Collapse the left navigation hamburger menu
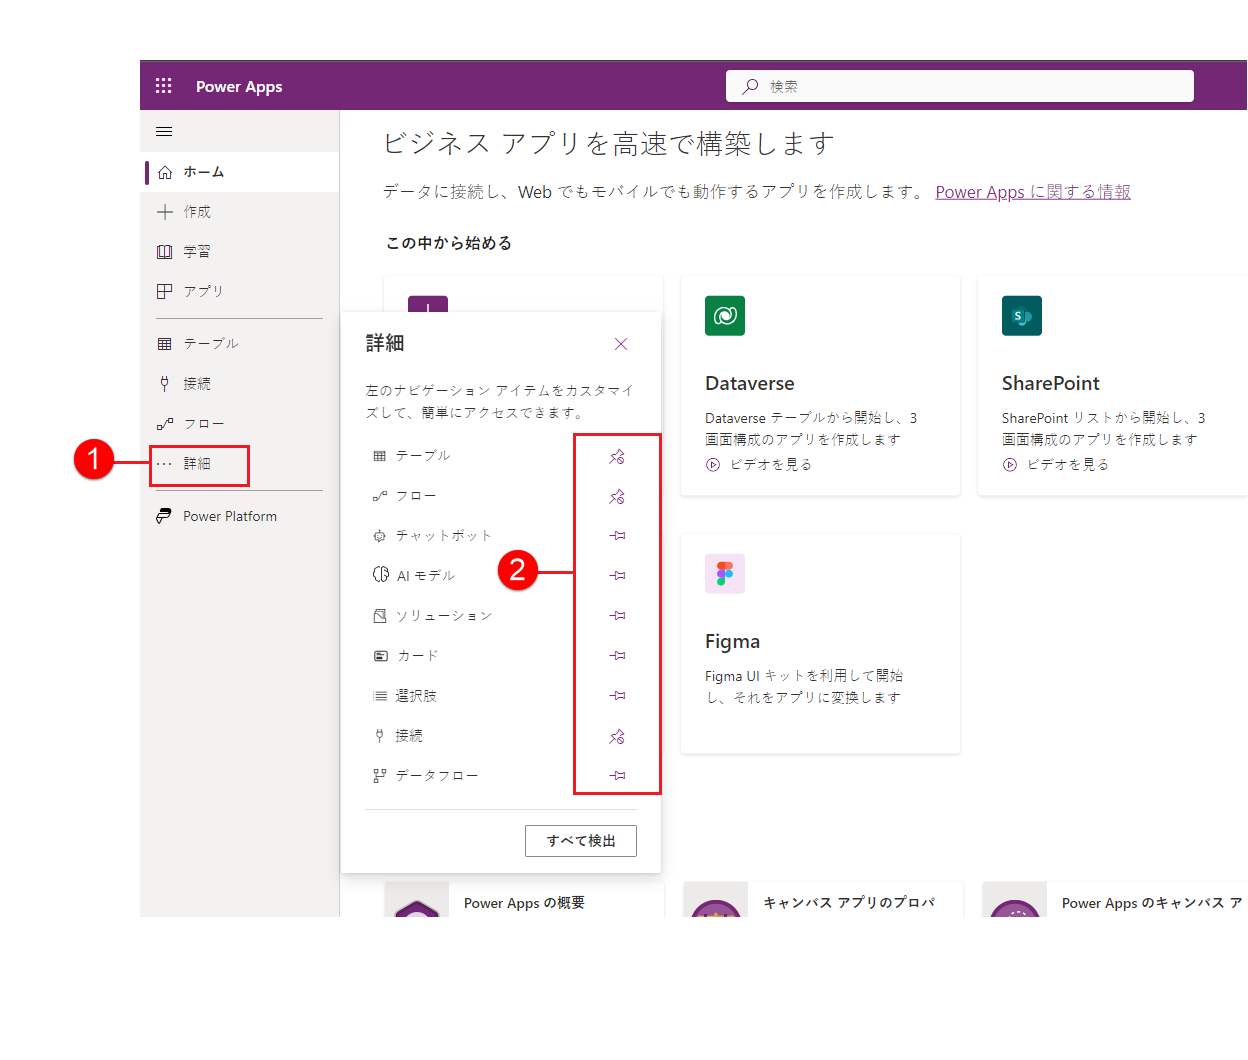 (x=164, y=131)
